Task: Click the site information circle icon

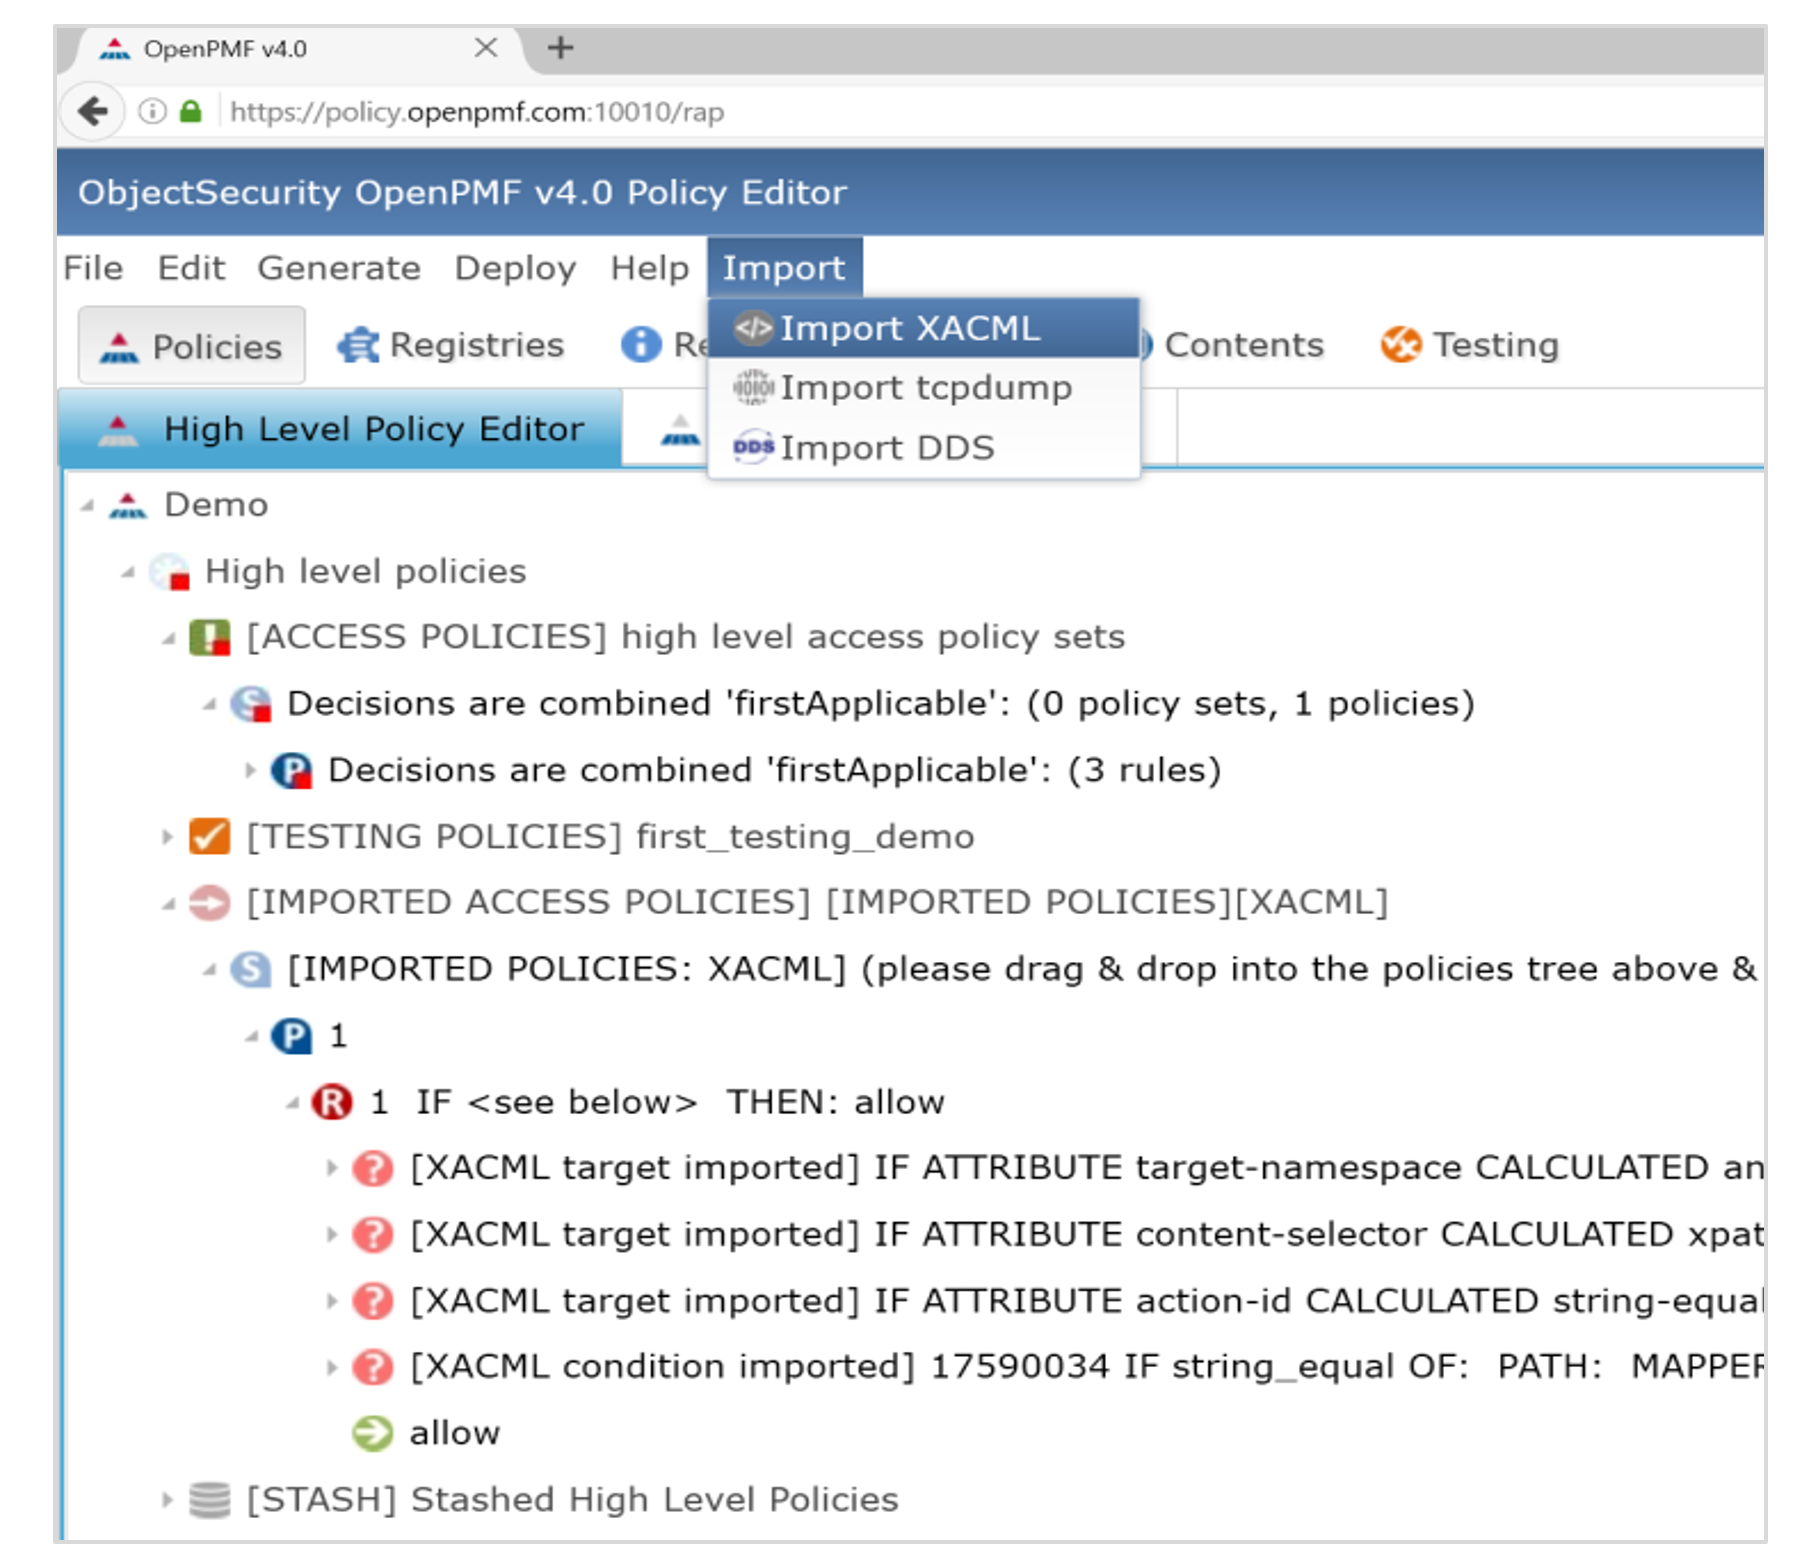Action: [152, 111]
